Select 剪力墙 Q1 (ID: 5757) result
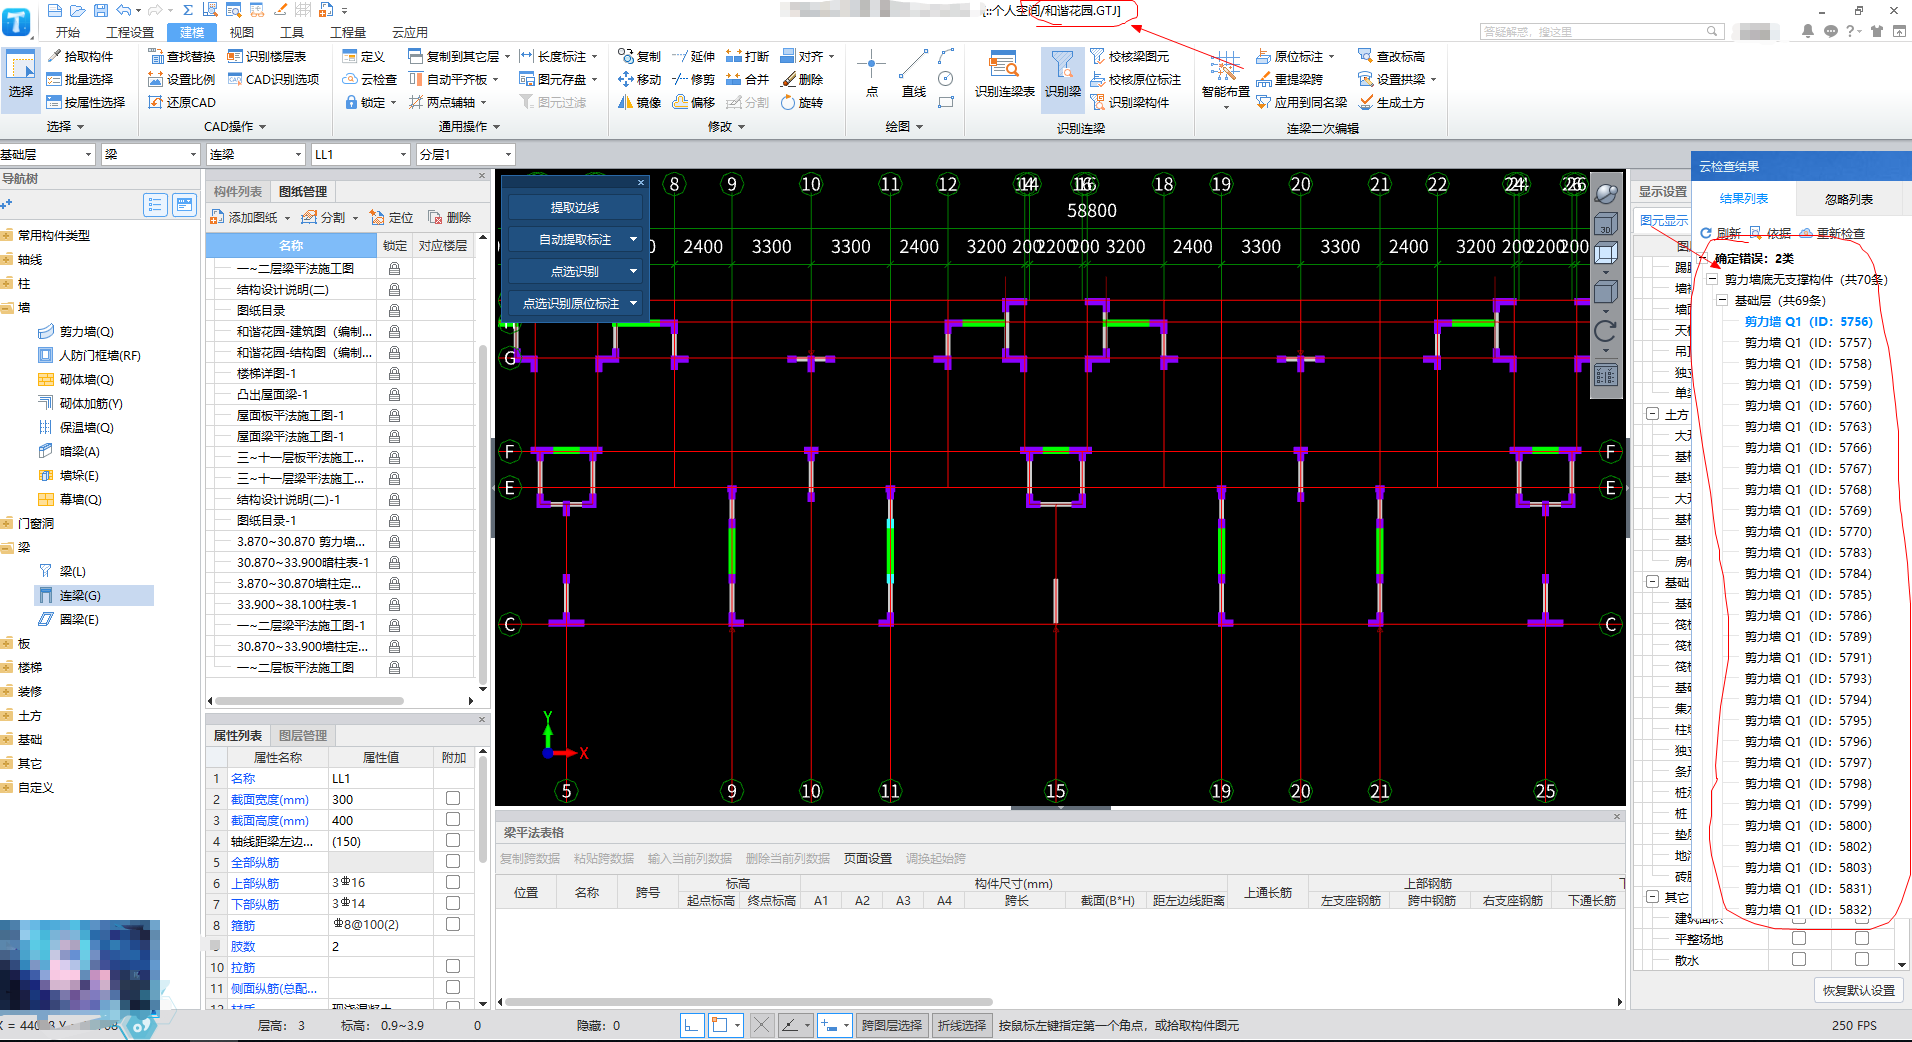Screen dimensions: 1912x1042 1808,343
